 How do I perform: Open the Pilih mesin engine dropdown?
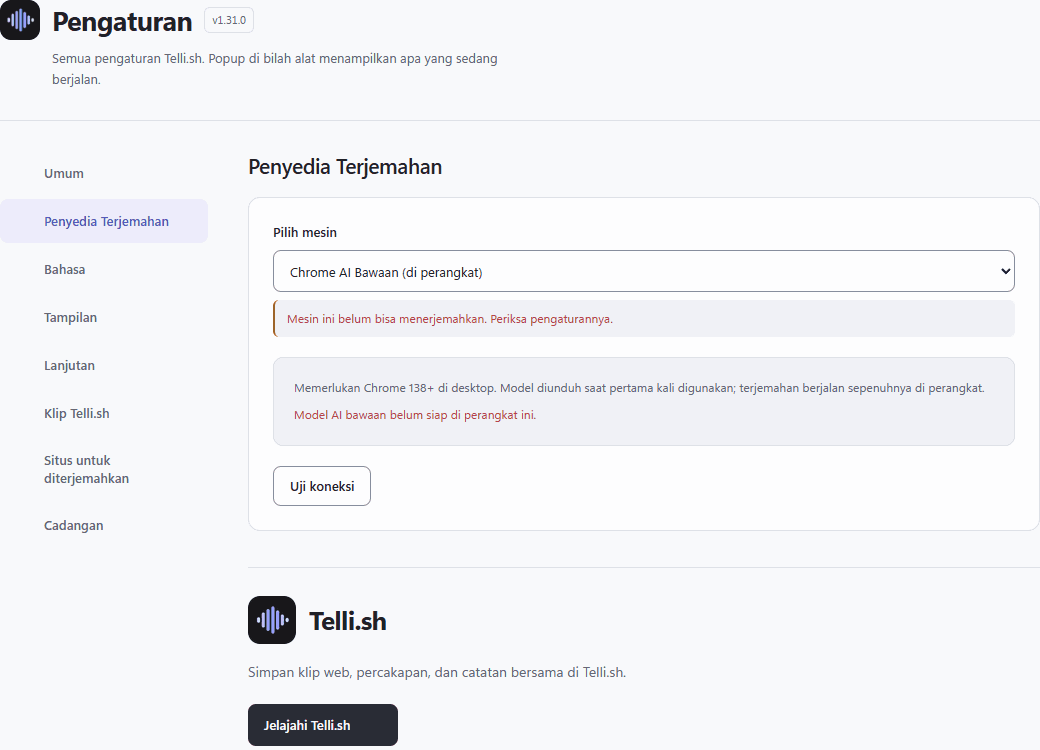[x=643, y=271]
